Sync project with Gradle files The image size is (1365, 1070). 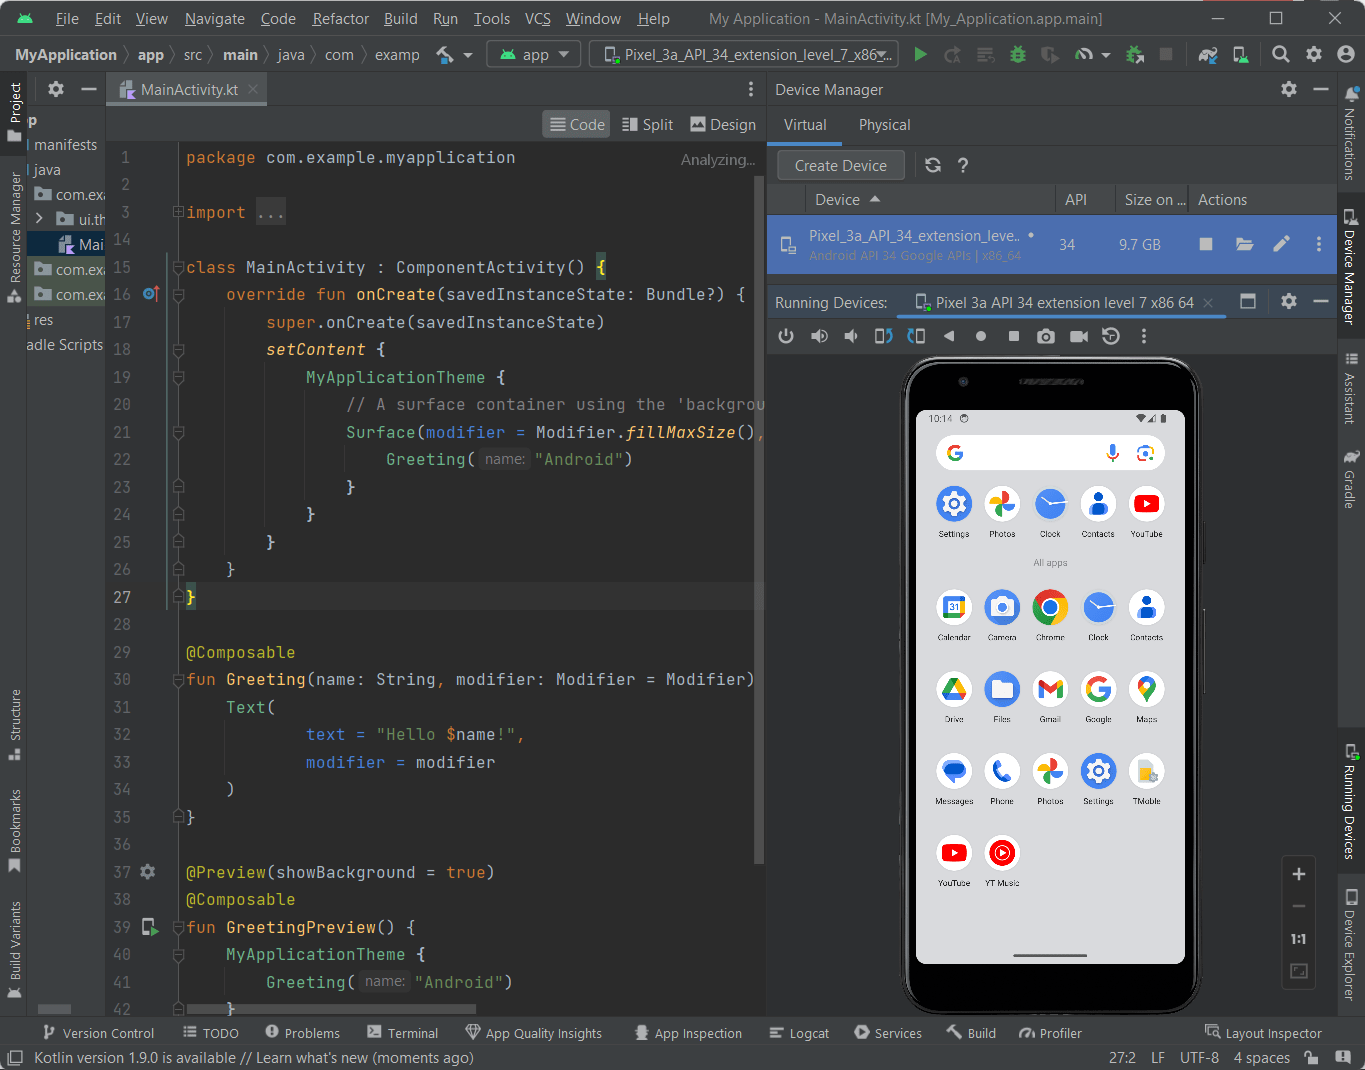(1209, 55)
